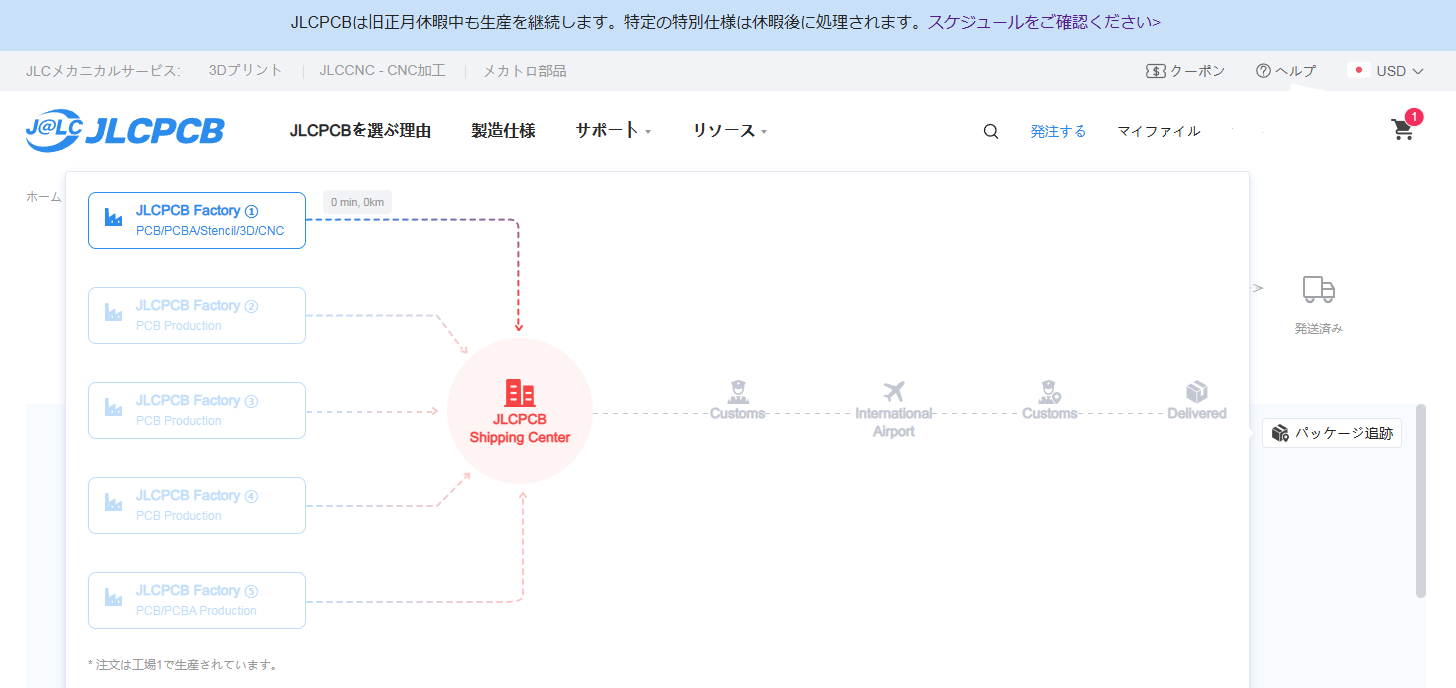Click the JLCPCB Factory ① factory icon
Screen dimensions: 1456x688
[113, 217]
